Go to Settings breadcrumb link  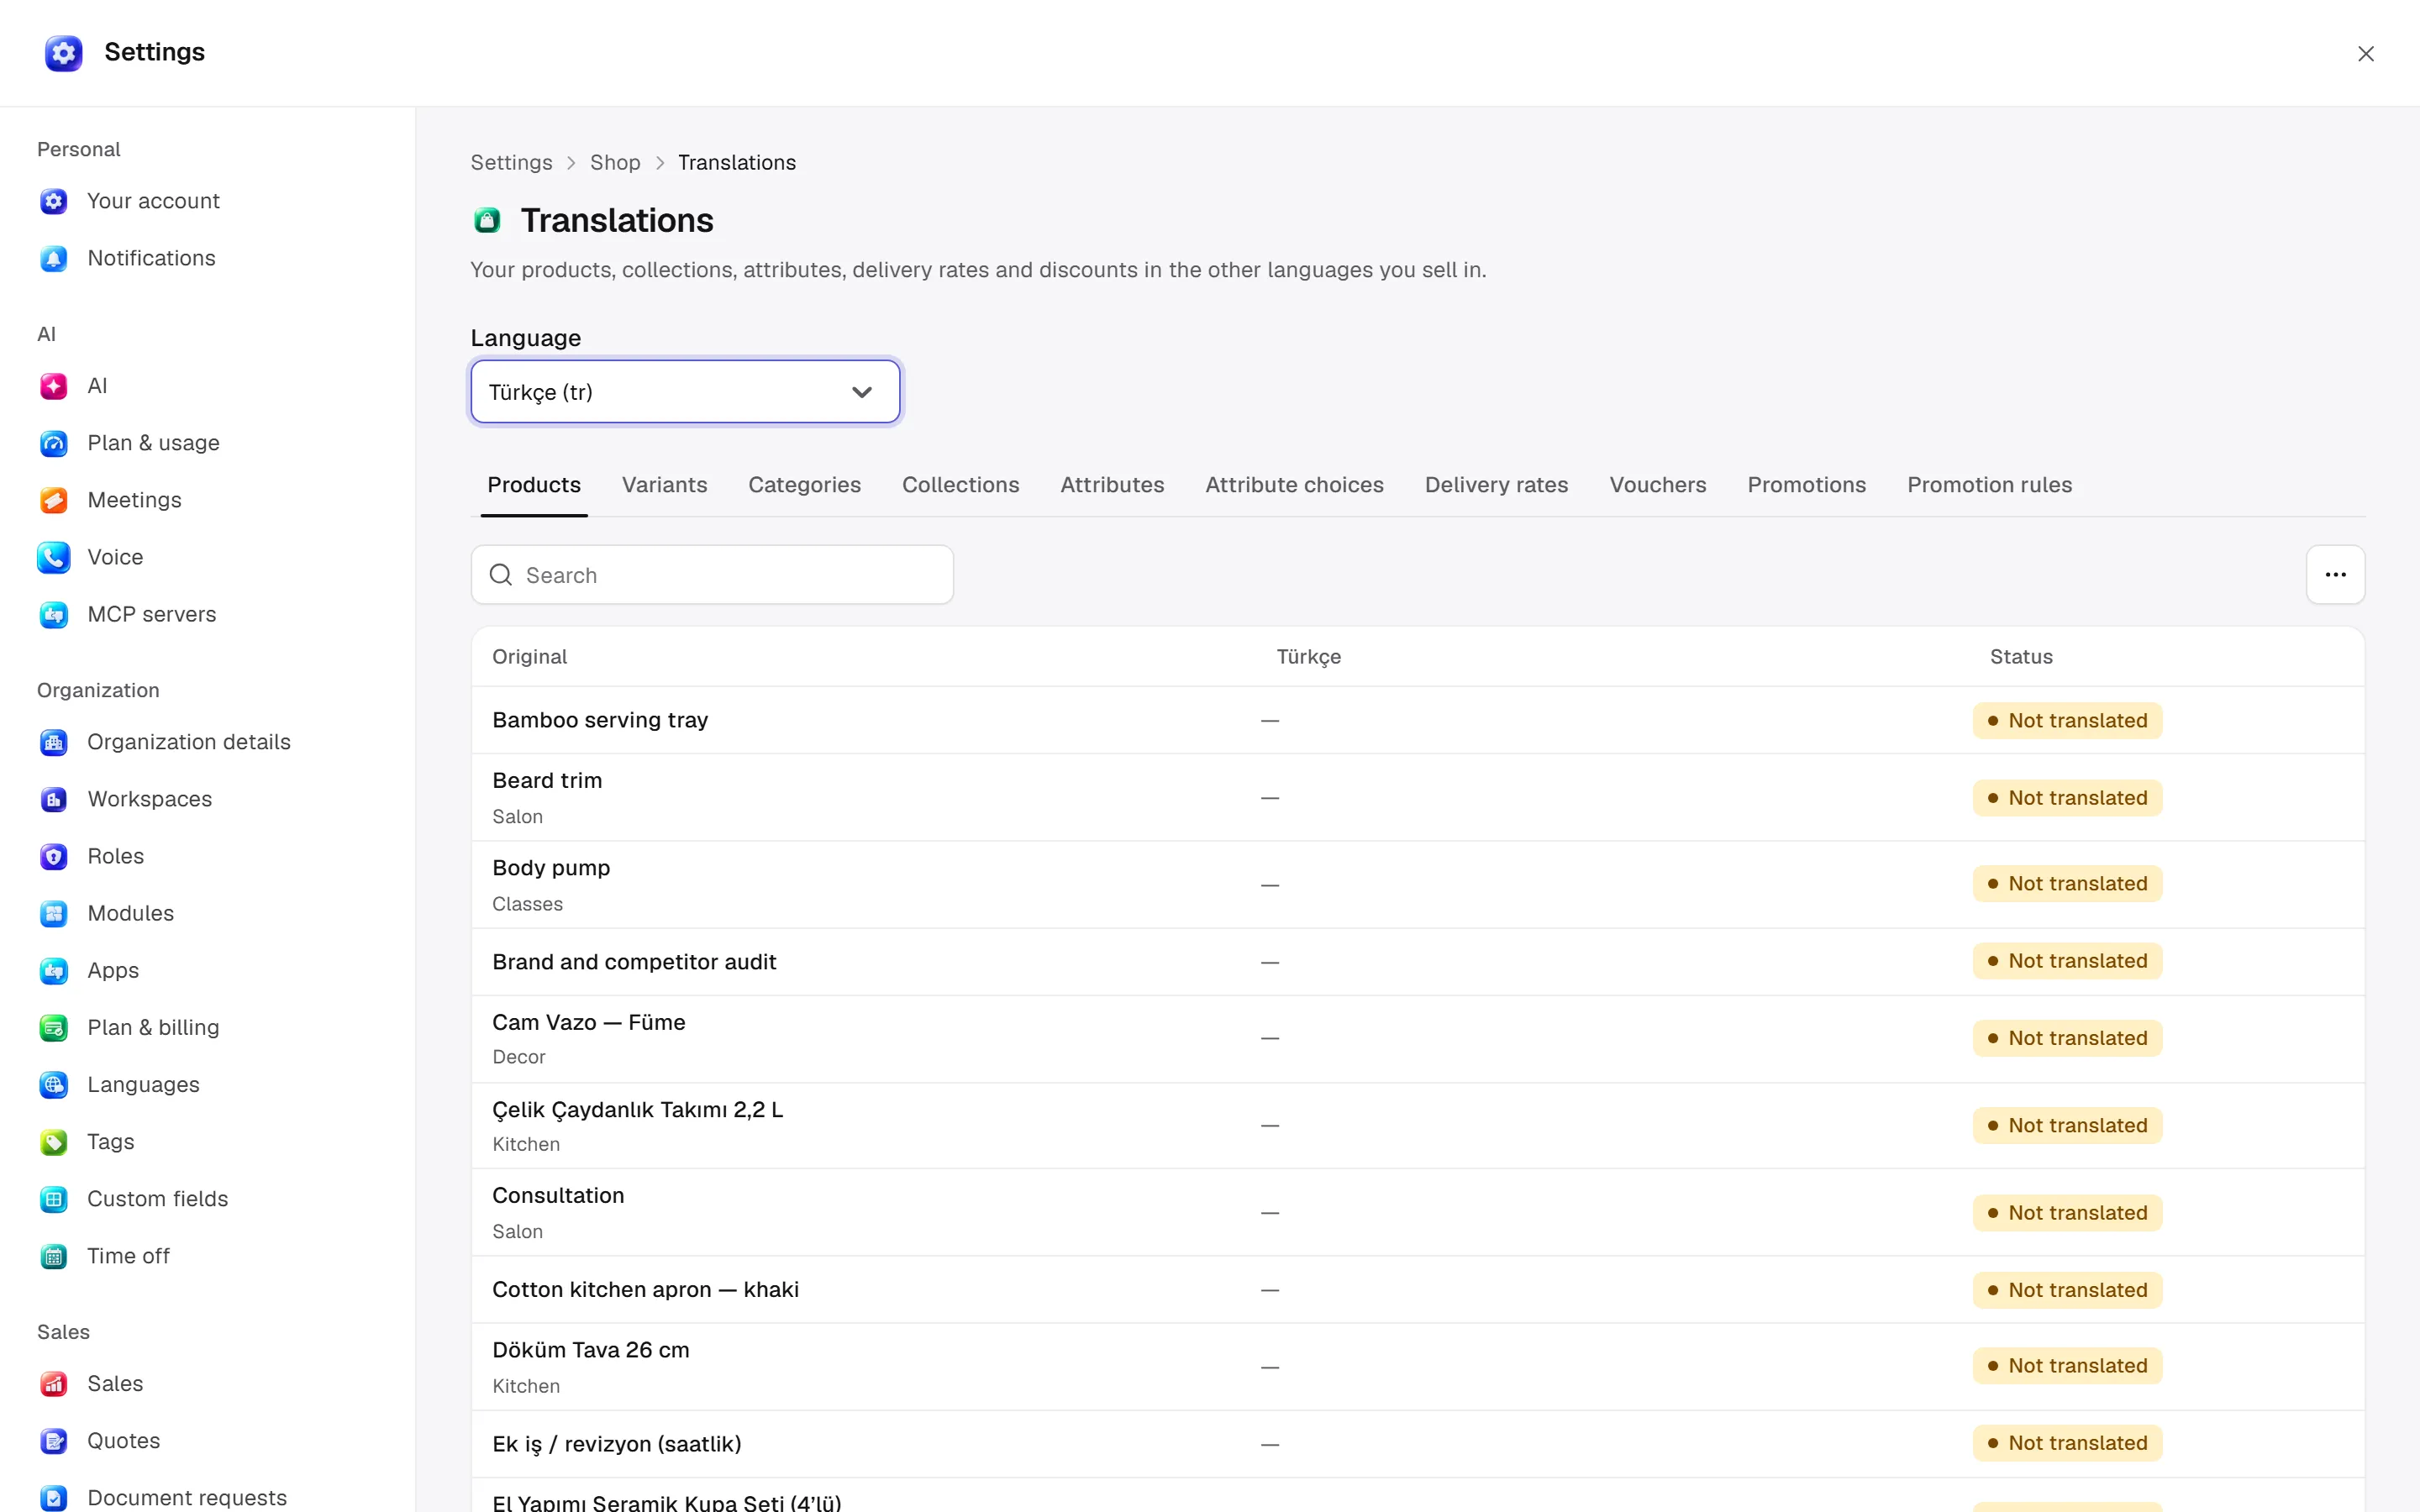(511, 162)
